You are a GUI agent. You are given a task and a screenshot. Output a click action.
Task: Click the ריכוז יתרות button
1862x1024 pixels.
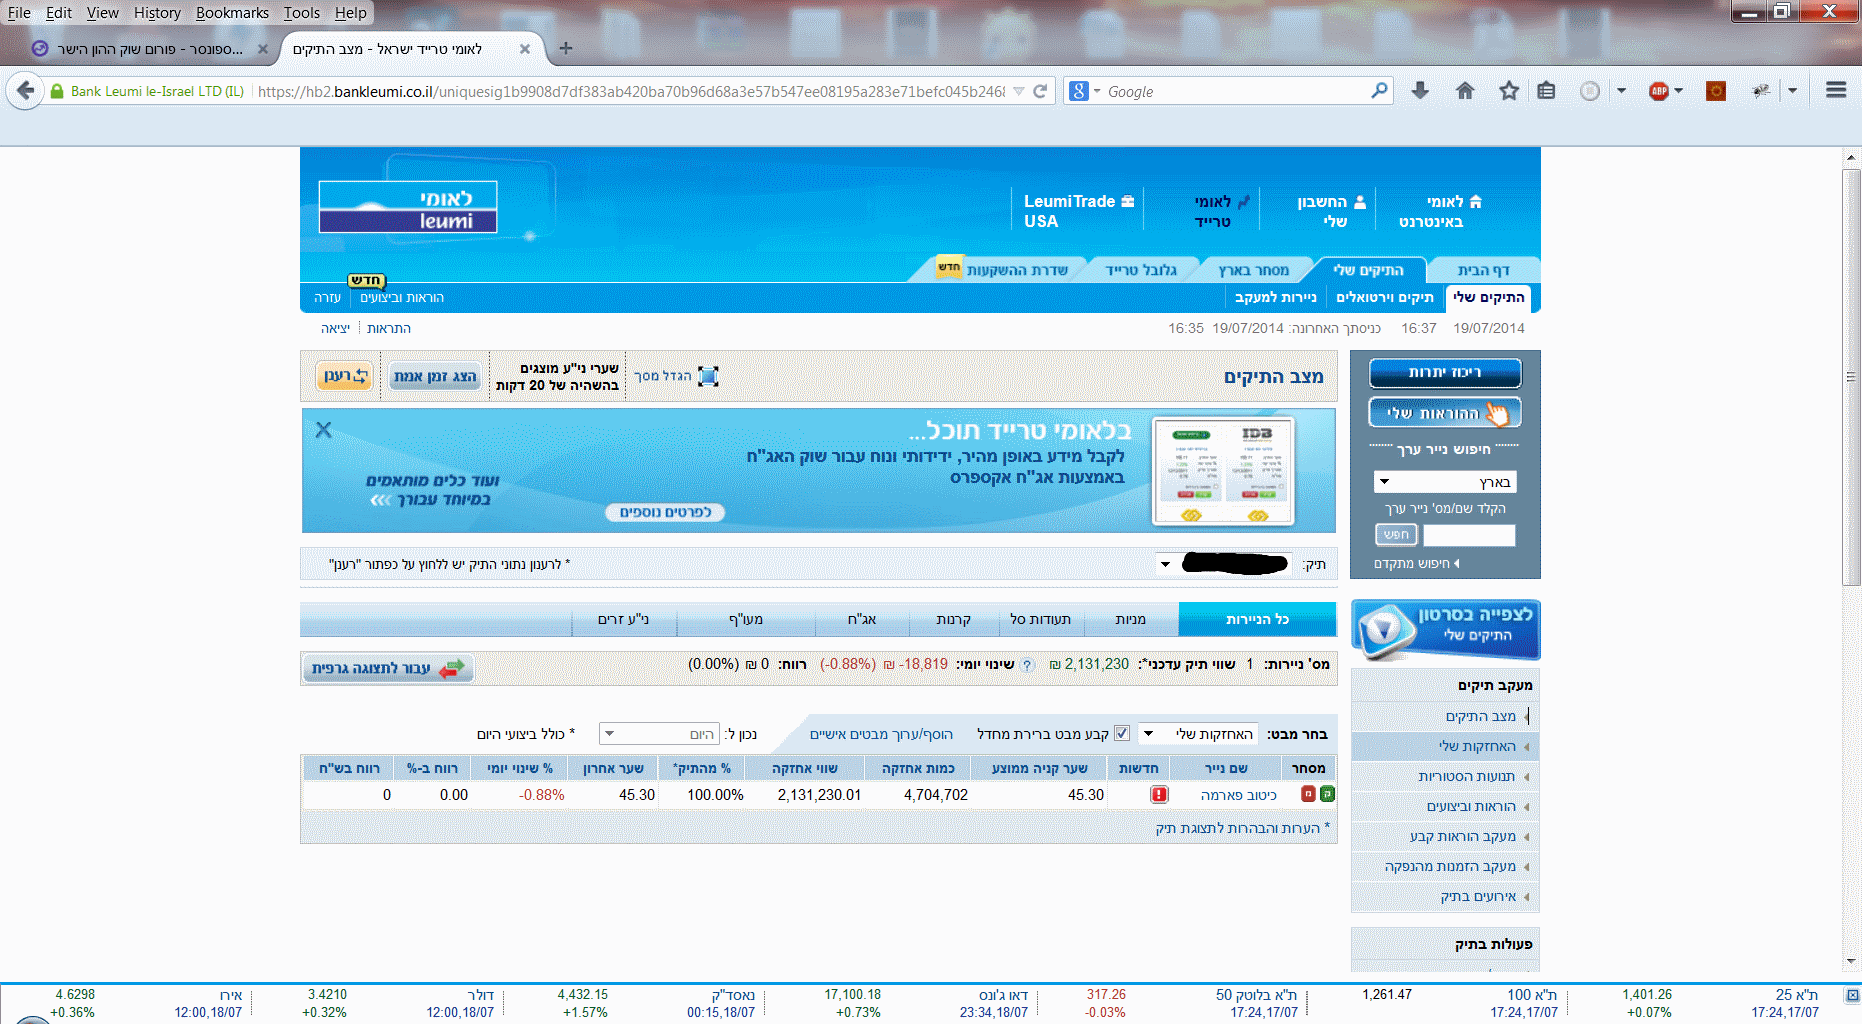pyautogui.click(x=1445, y=373)
